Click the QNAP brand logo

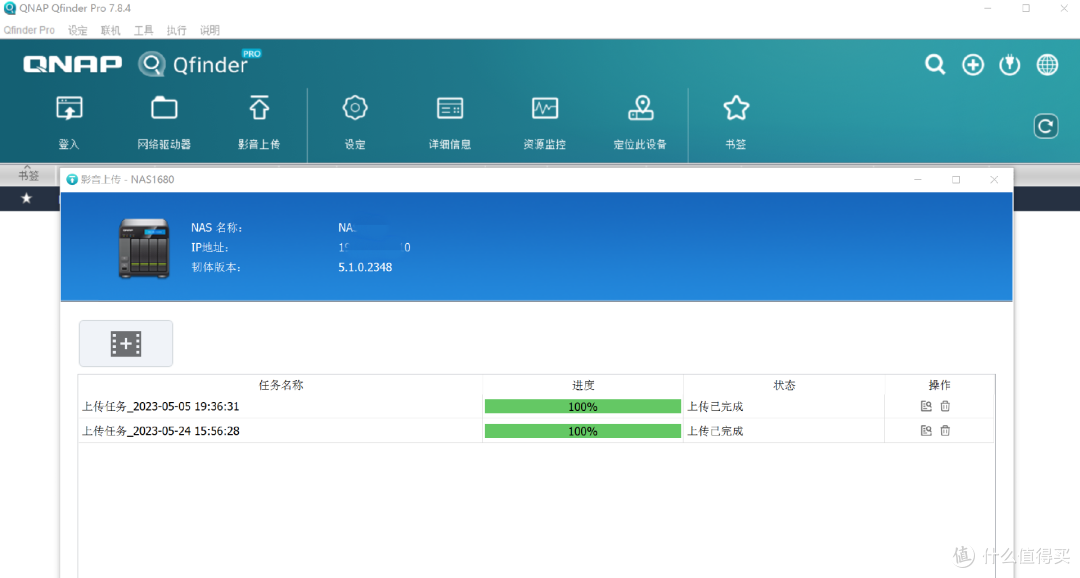pyautogui.click(x=72, y=64)
